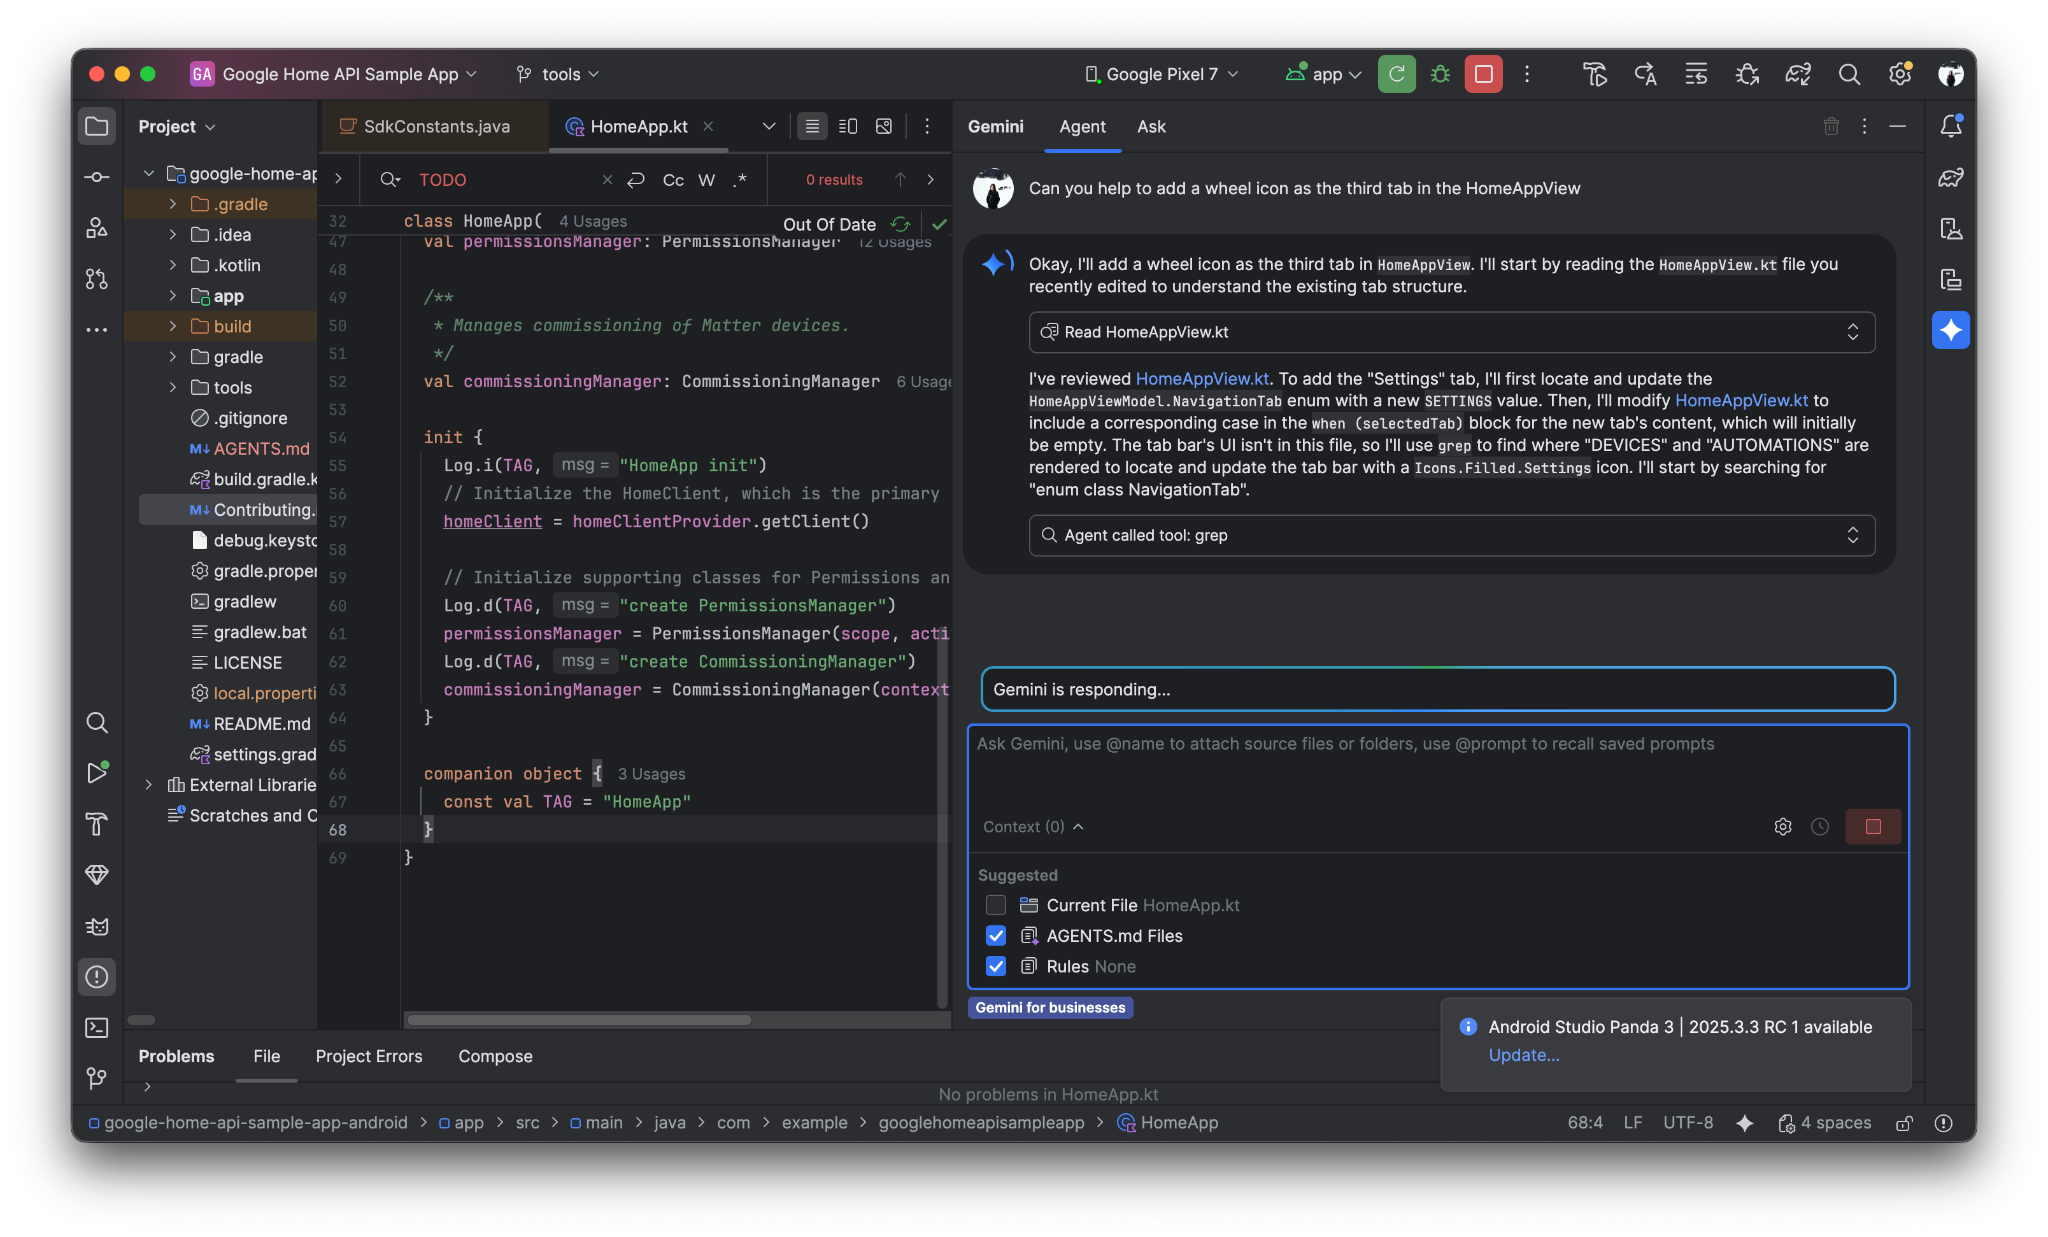Viewport: 2048px width, 1237px height.
Task: Click the Context (0) toggle label
Action: [x=1033, y=827]
